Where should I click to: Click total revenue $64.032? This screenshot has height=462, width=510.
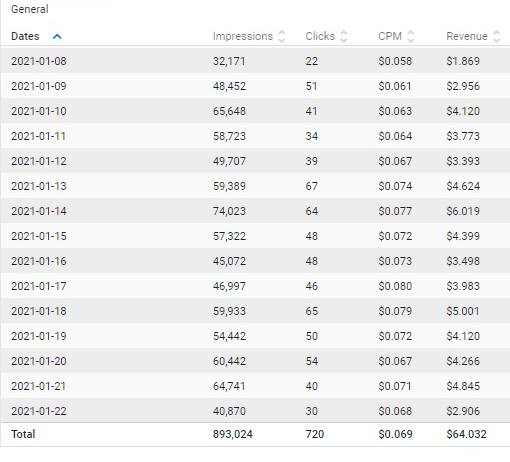[x=466, y=434]
